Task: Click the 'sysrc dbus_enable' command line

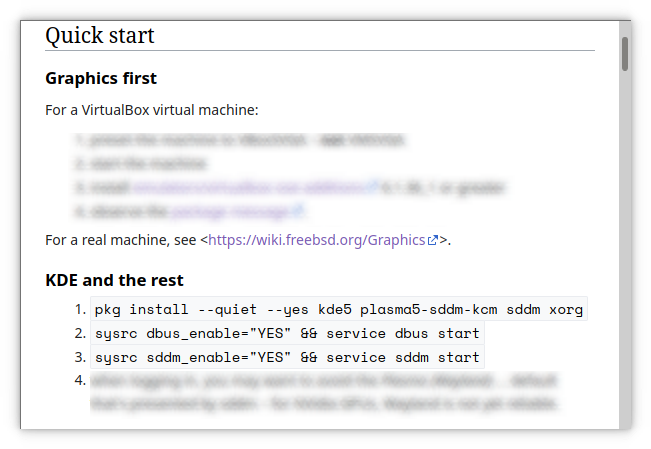Action: tap(287, 332)
